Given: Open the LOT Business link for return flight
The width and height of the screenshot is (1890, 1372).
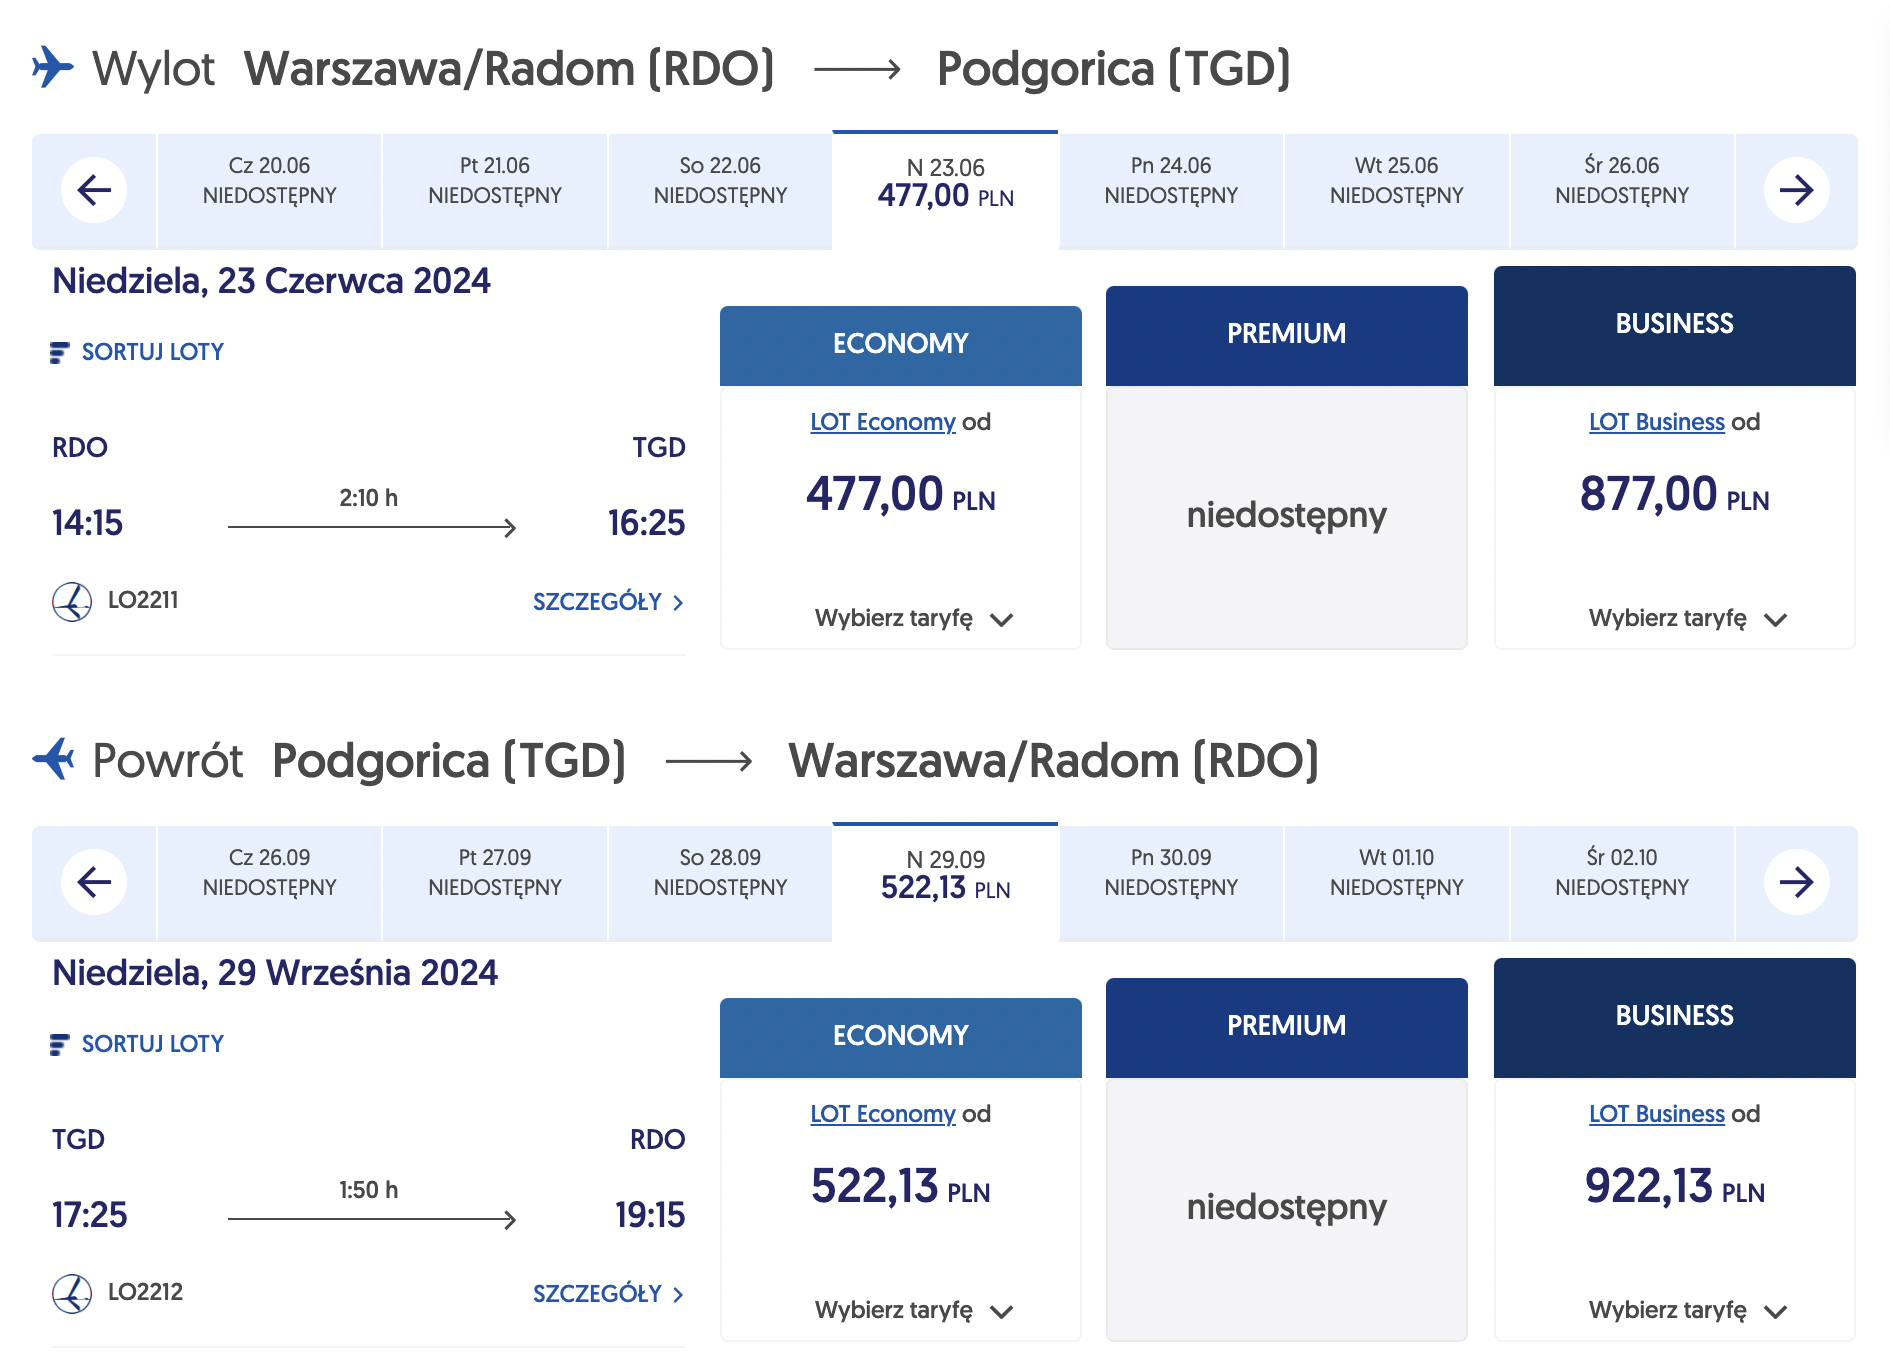Looking at the screenshot, I should (1657, 1114).
